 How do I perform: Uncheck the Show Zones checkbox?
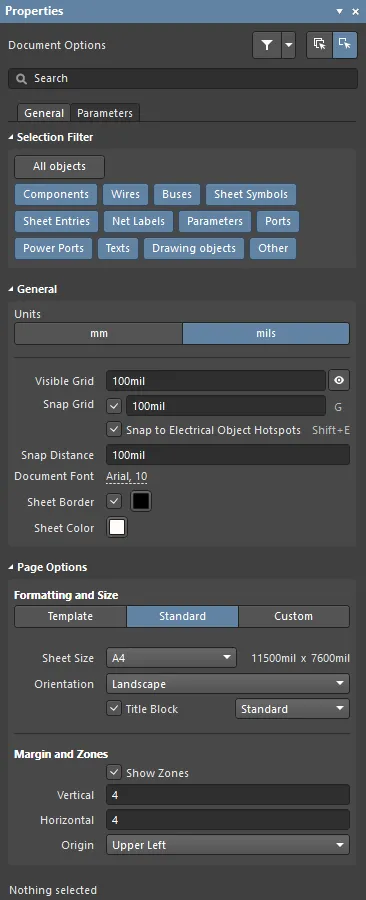(x=114, y=773)
